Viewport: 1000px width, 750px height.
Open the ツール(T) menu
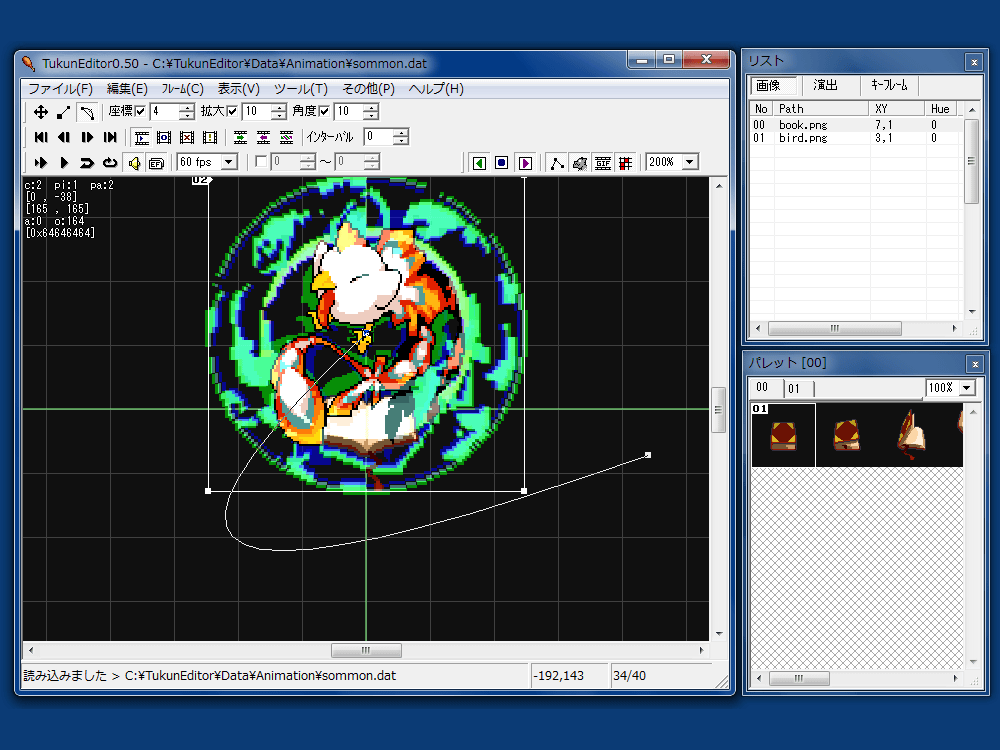click(x=300, y=89)
